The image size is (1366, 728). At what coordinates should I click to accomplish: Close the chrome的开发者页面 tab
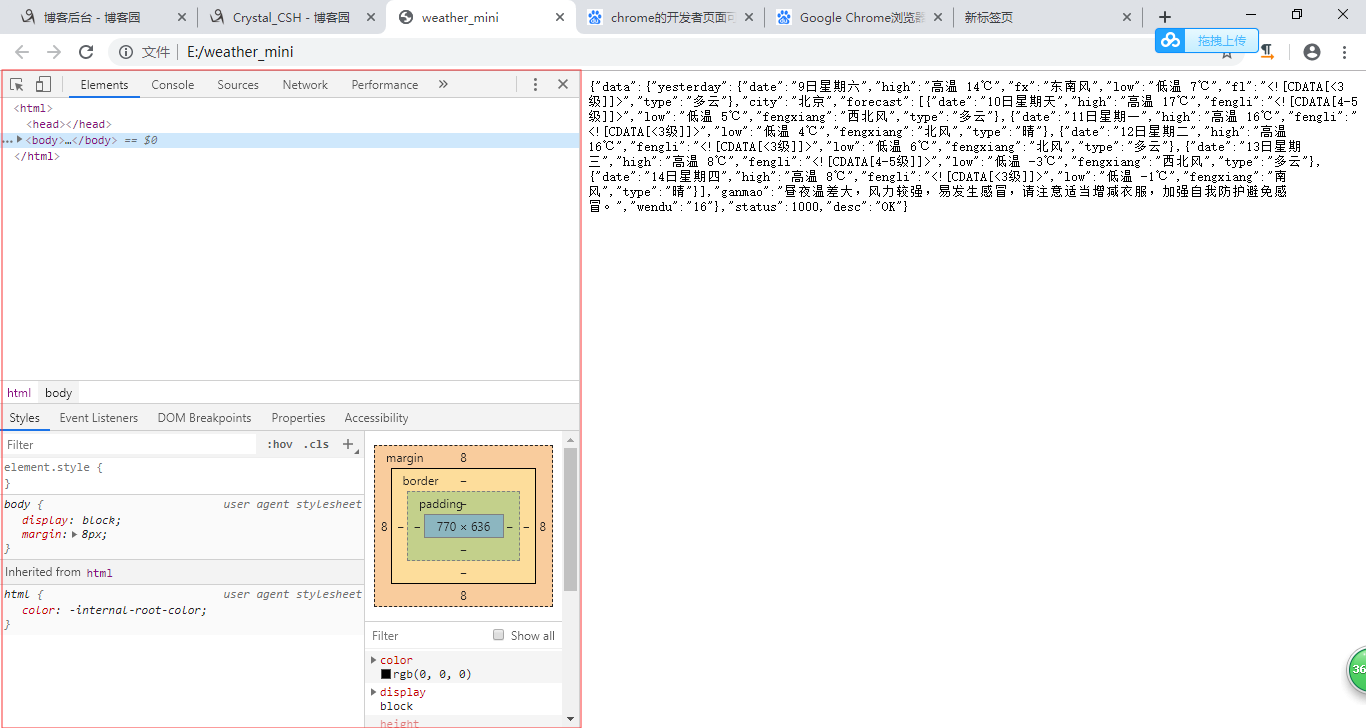(748, 18)
